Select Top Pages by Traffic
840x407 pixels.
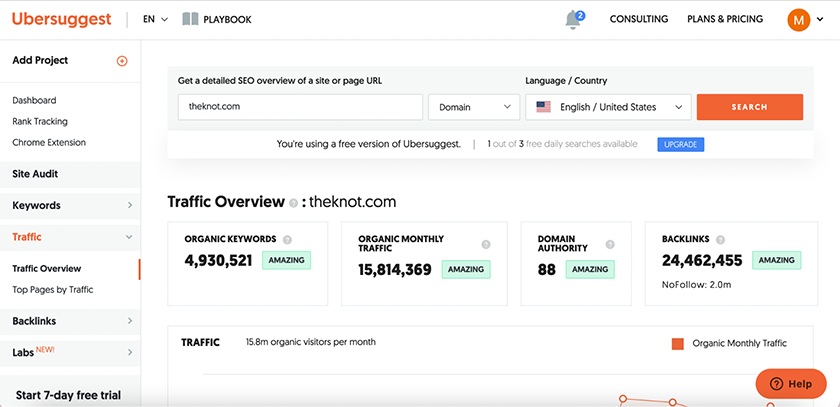click(x=52, y=290)
